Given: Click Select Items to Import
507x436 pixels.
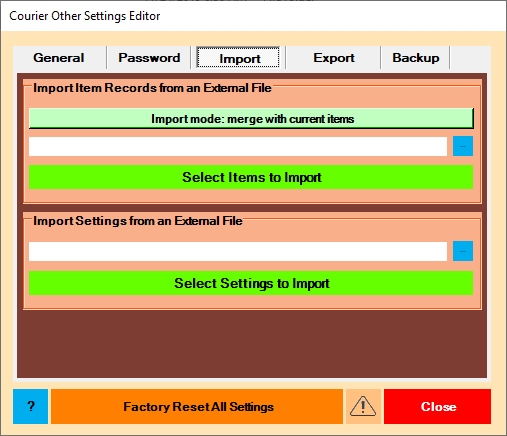Looking at the screenshot, I should [x=251, y=177].
